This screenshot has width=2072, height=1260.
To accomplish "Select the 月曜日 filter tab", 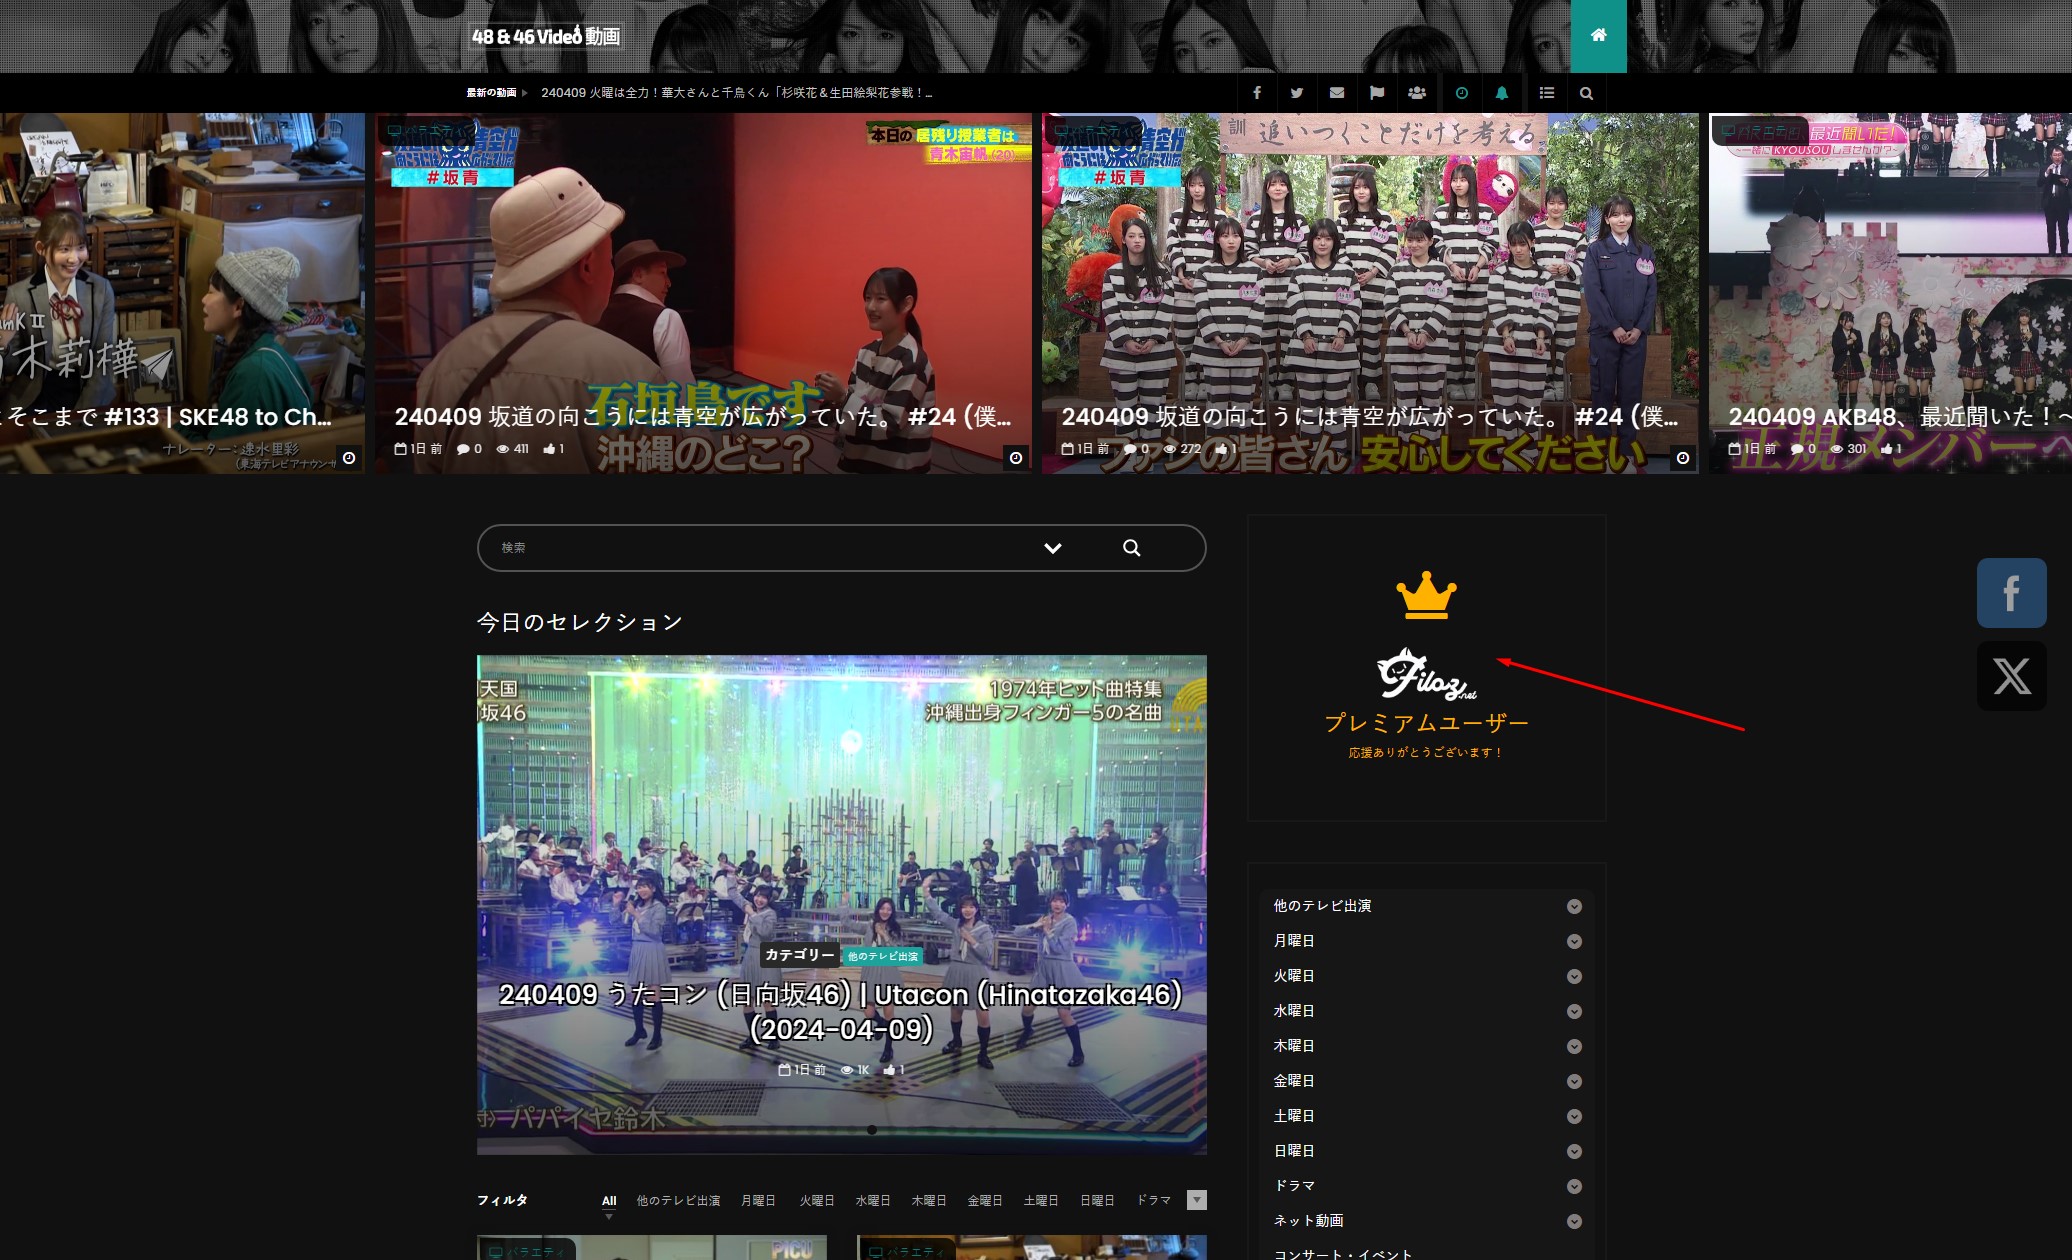I will point(758,1200).
